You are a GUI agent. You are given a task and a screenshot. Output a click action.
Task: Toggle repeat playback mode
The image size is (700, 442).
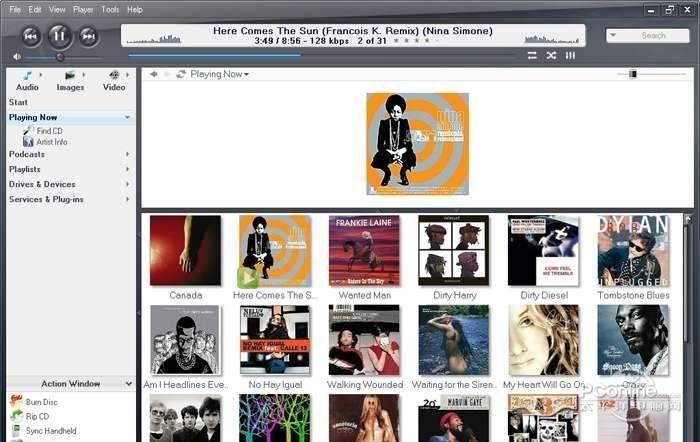(532, 55)
